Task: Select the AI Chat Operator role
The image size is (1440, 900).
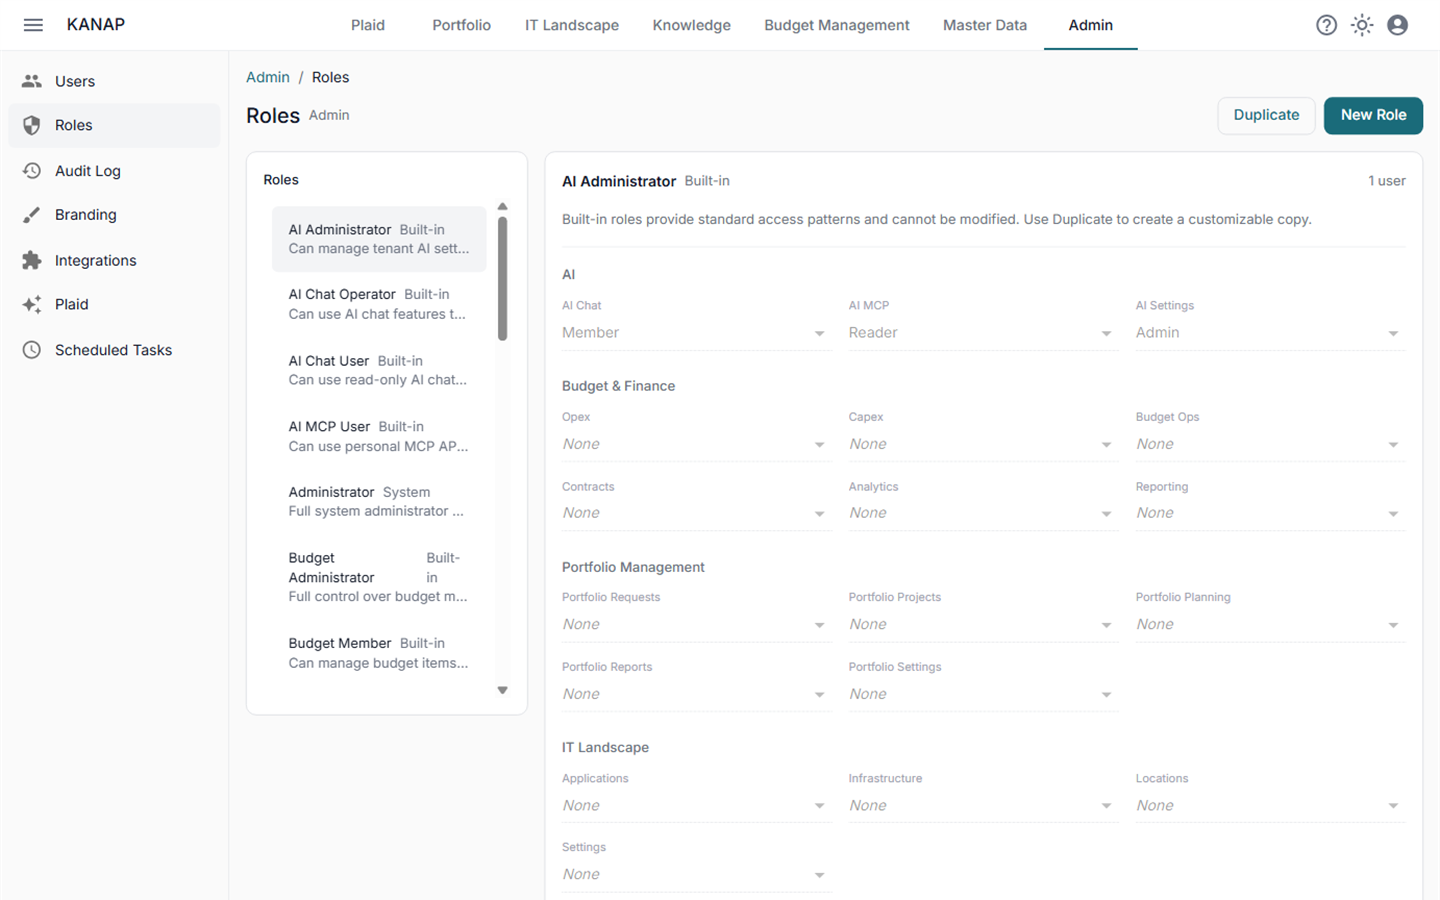Action: click(379, 304)
